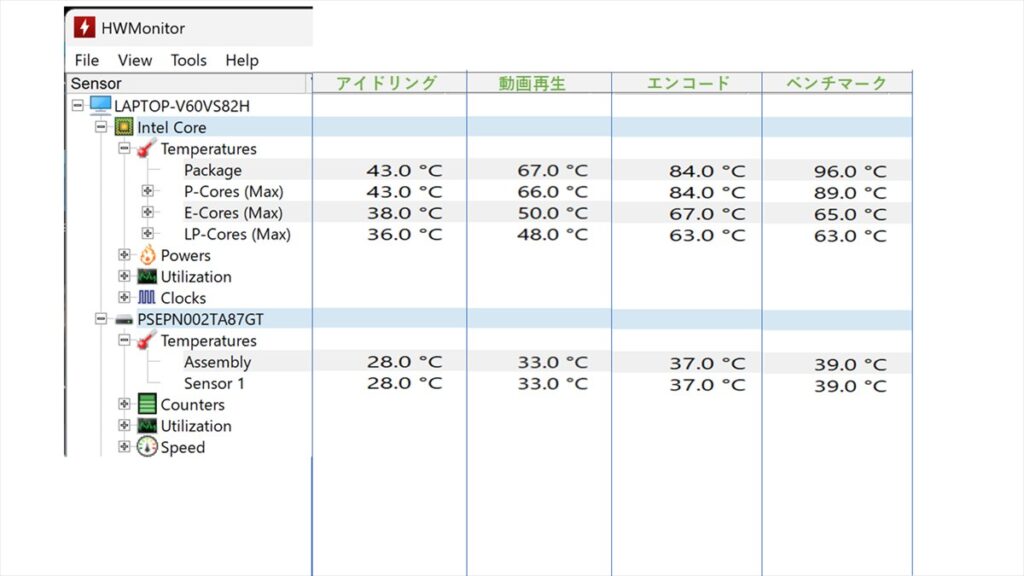Click LP-Cores 48.0 °C video value

552,234
